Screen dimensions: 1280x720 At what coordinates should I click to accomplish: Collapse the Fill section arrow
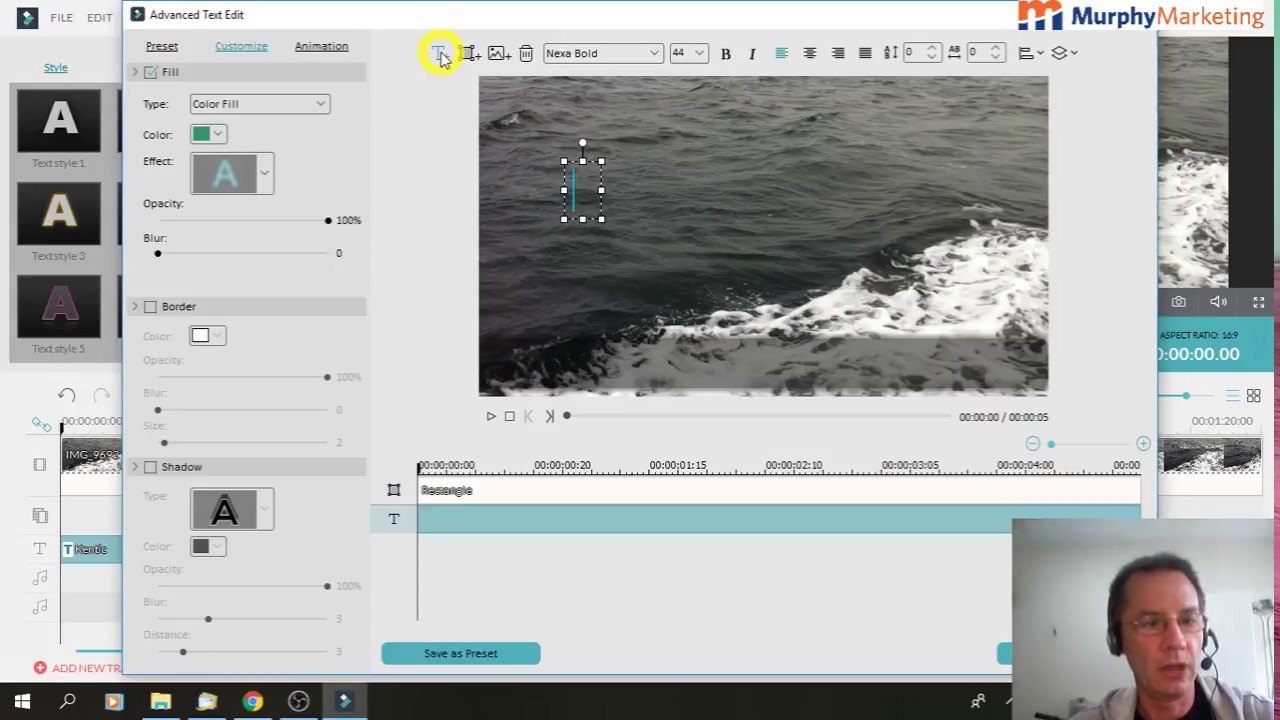(x=135, y=72)
